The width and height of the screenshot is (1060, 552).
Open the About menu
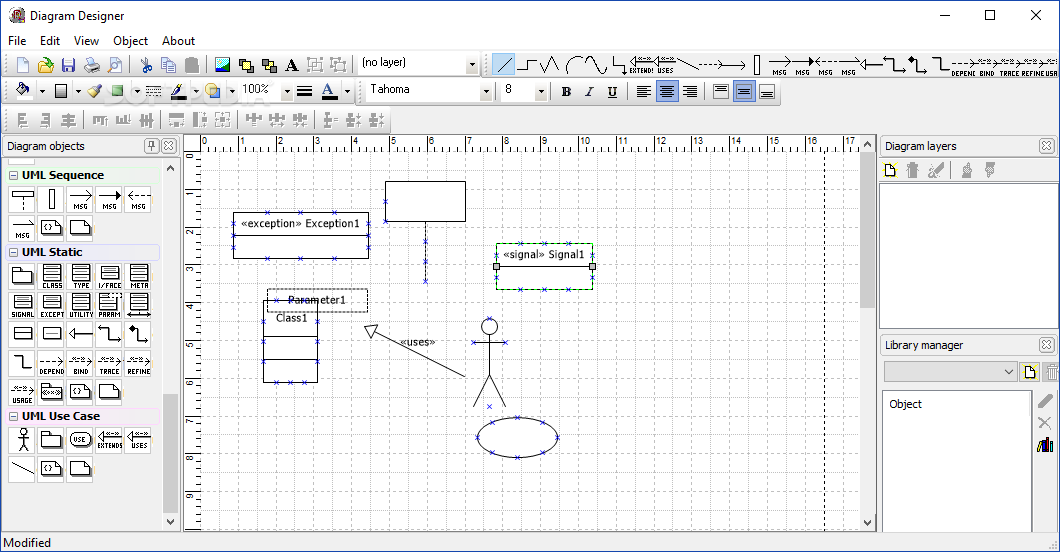tap(178, 41)
